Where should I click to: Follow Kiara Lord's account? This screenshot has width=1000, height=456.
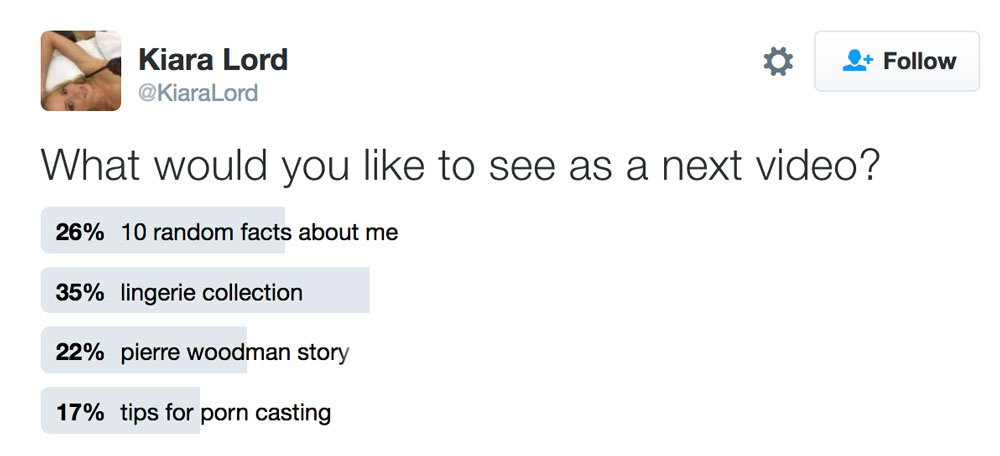coord(897,61)
